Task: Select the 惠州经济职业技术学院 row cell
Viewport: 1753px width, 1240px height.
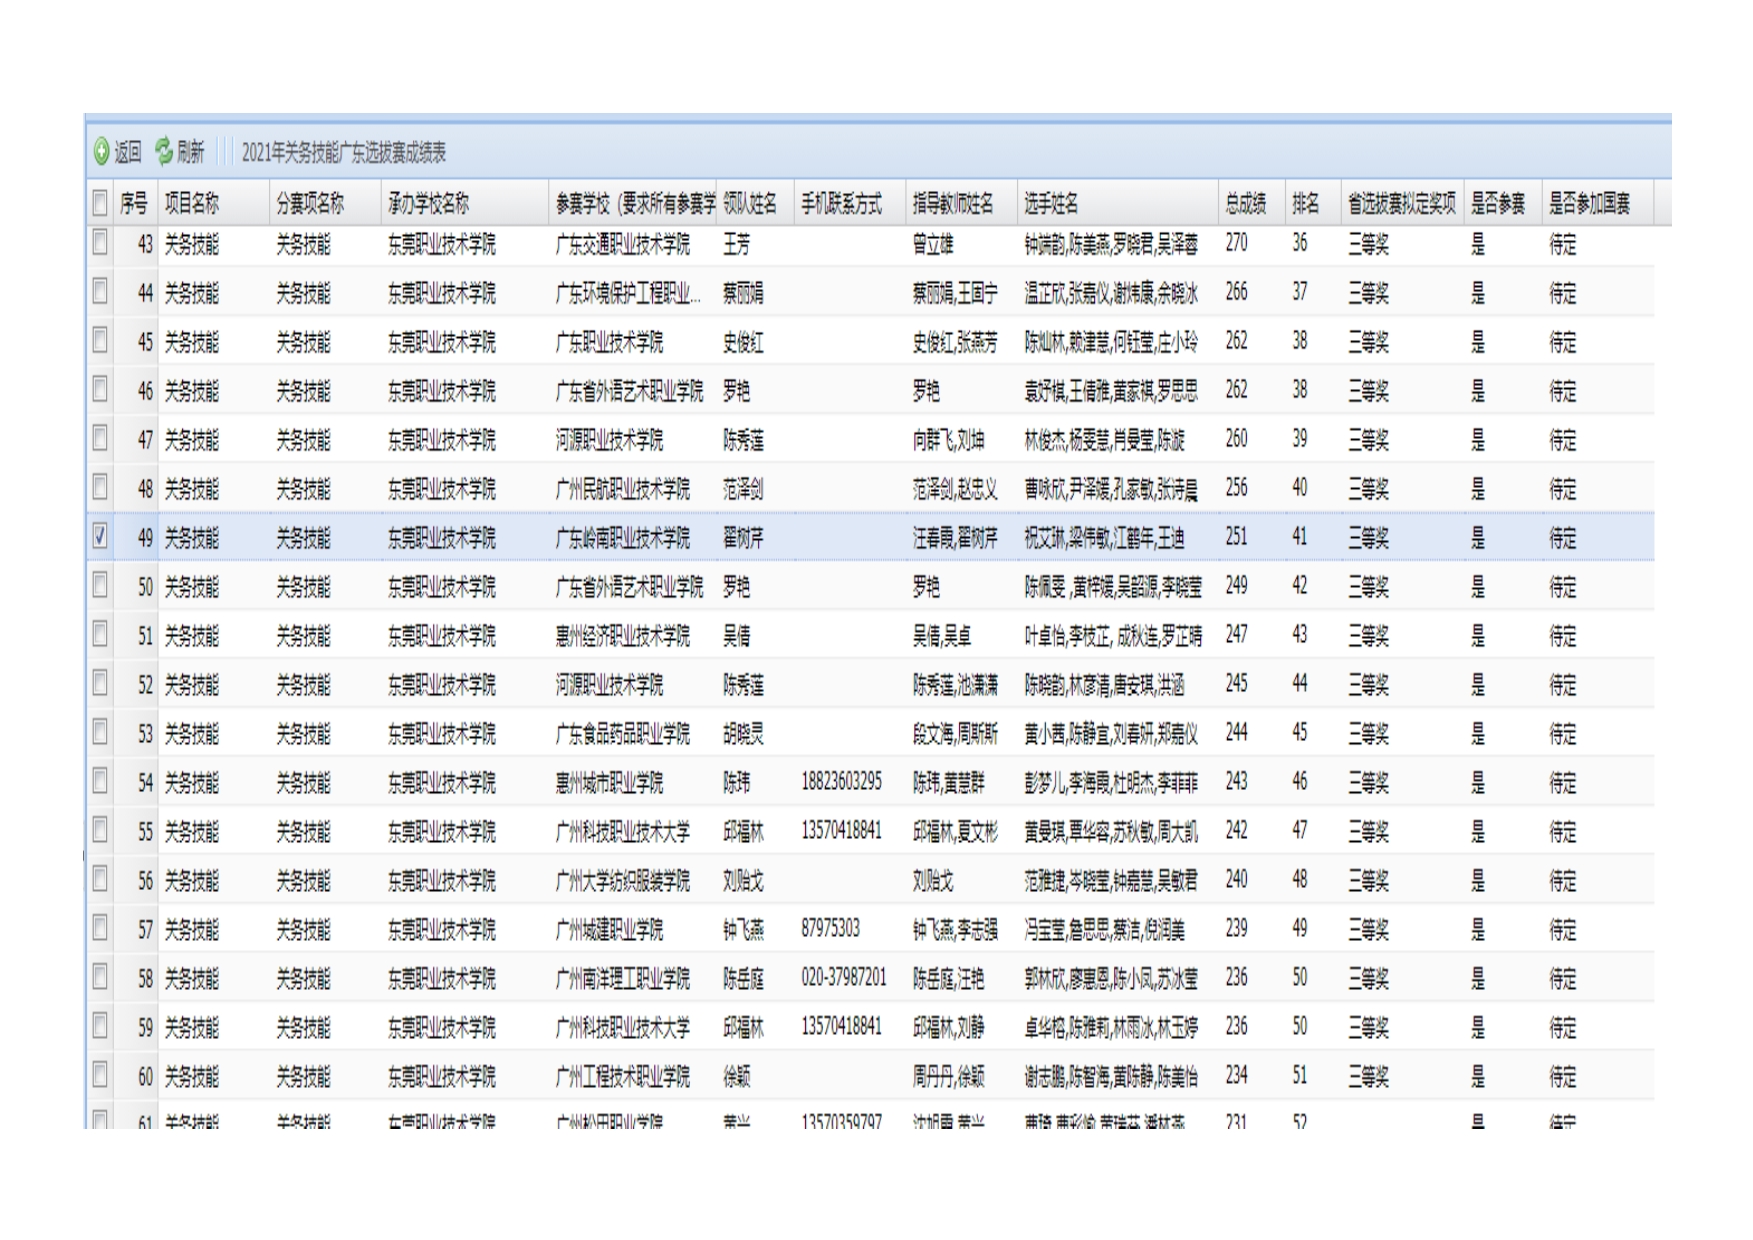Action: click(x=623, y=636)
